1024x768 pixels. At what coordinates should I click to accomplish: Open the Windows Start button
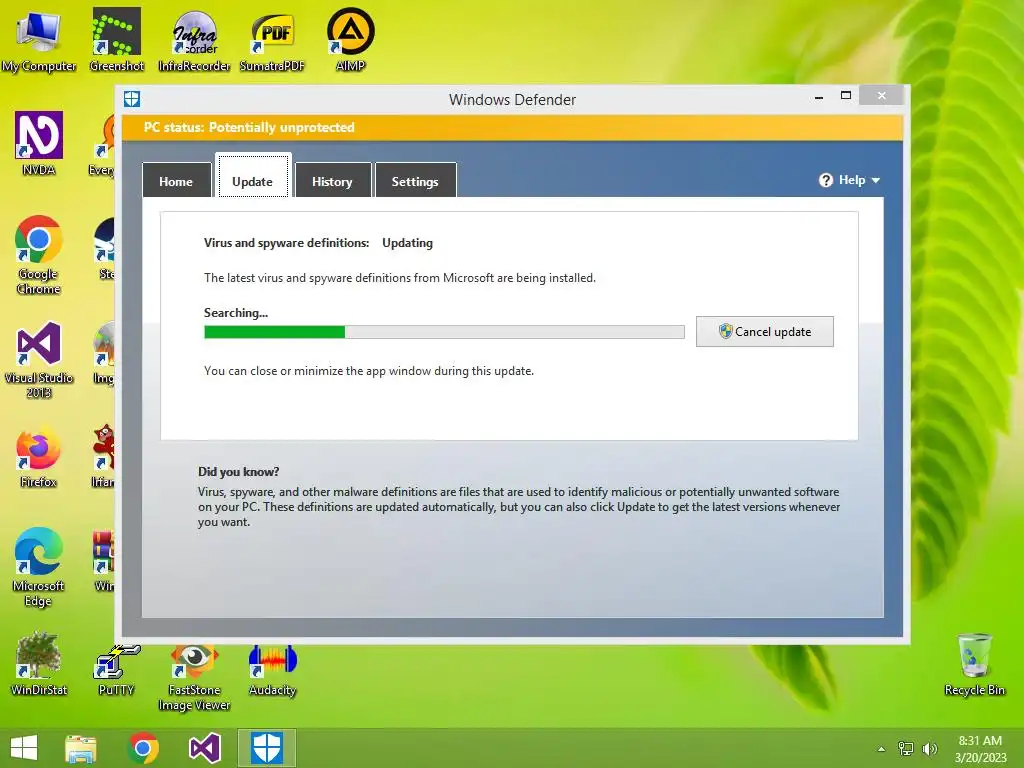click(24, 748)
